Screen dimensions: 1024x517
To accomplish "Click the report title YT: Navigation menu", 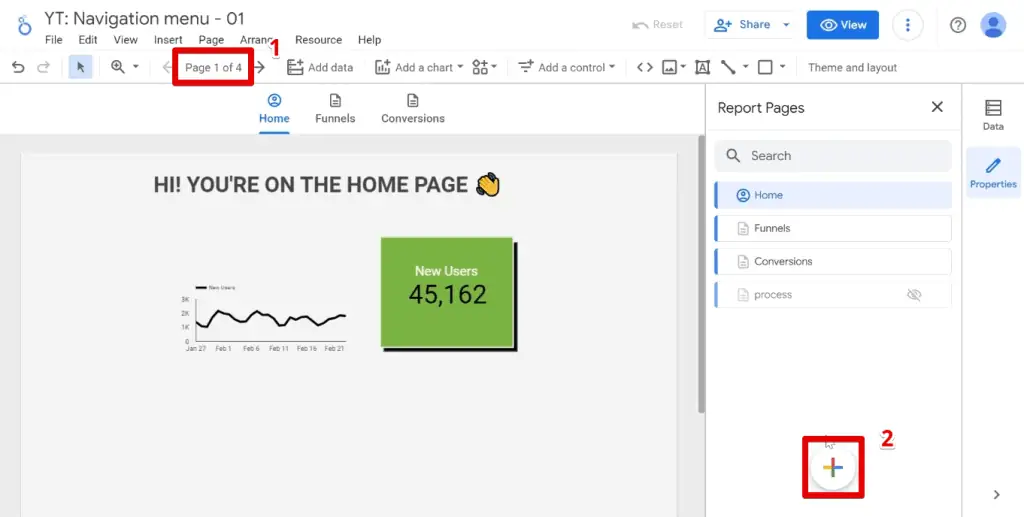I will (144, 18).
